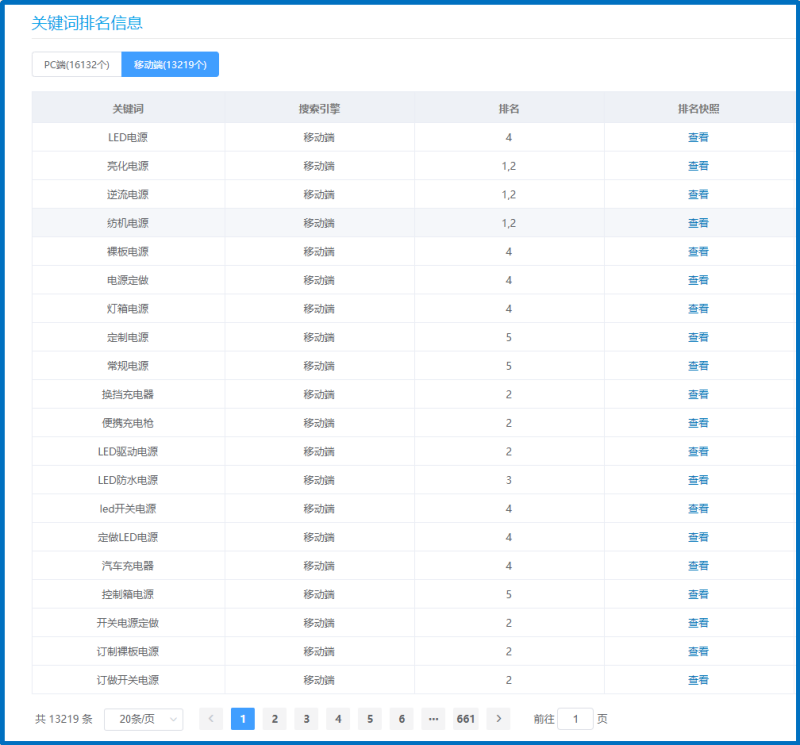View ranking snapshot for 纺机电源
This screenshot has width=800, height=745.
click(698, 223)
